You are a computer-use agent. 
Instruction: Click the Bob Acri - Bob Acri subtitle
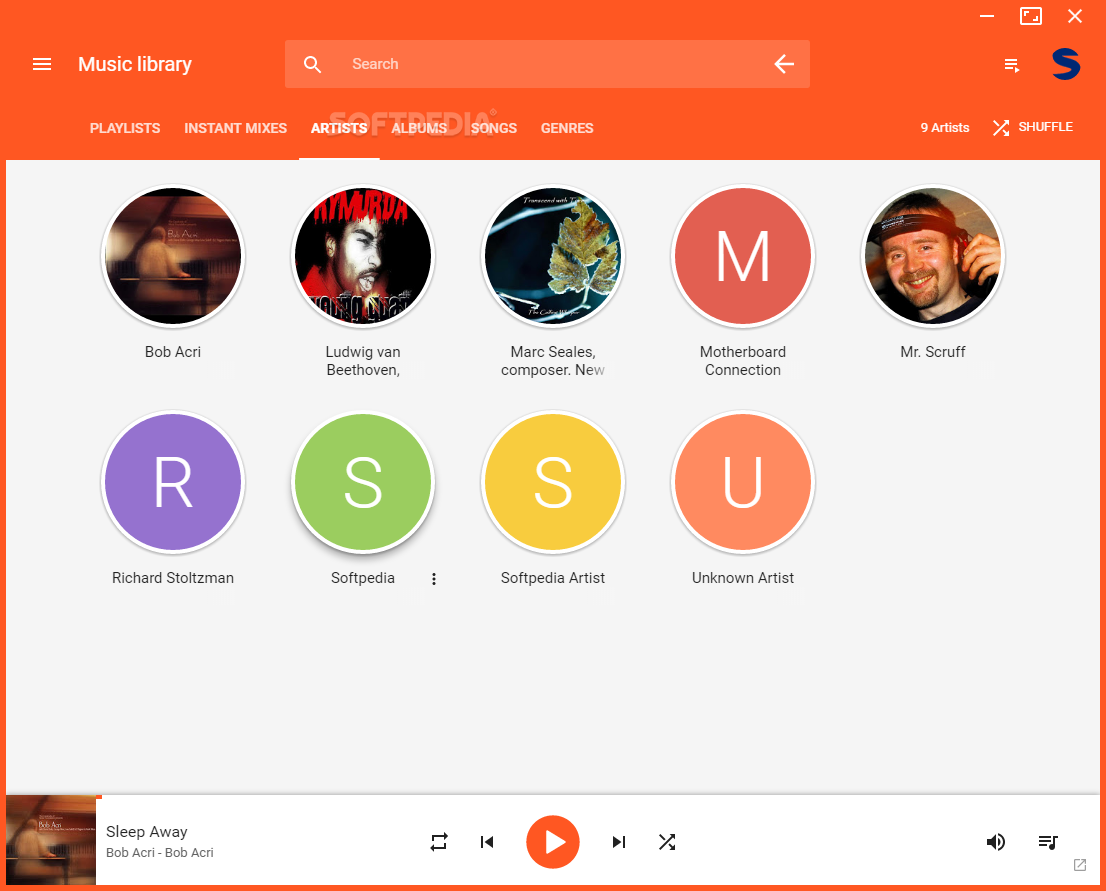[159, 852]
